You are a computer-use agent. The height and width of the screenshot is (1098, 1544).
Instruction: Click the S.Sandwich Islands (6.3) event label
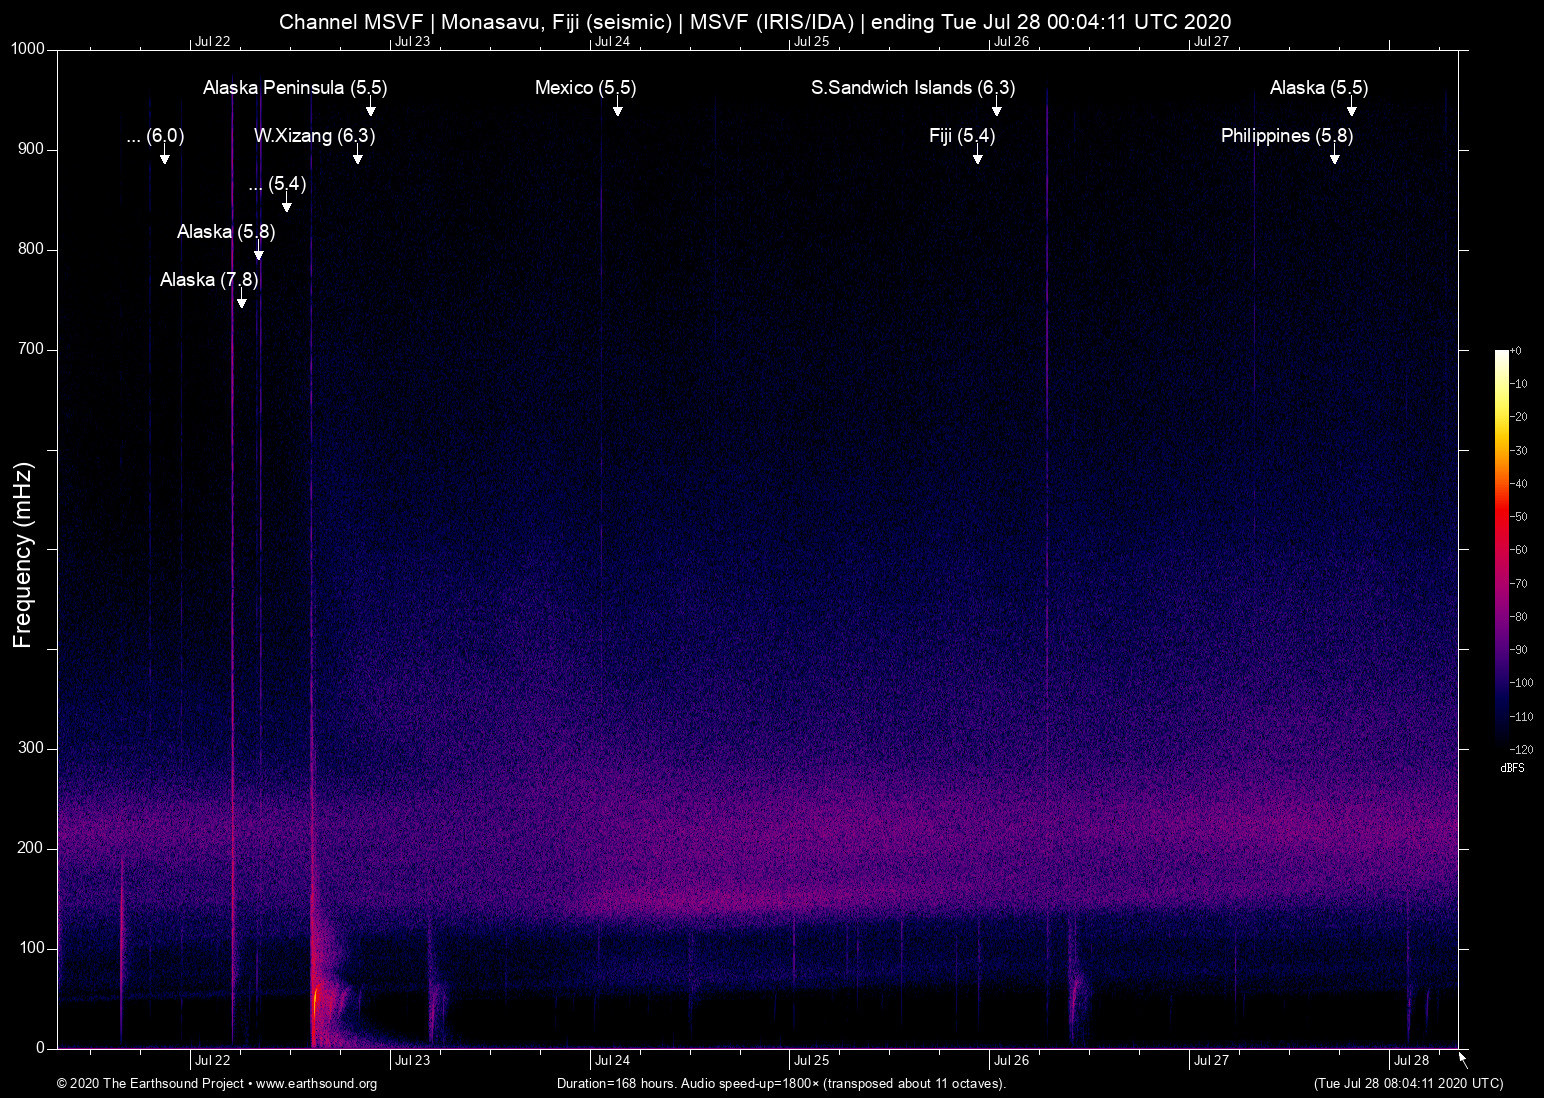tap(912, 88)
